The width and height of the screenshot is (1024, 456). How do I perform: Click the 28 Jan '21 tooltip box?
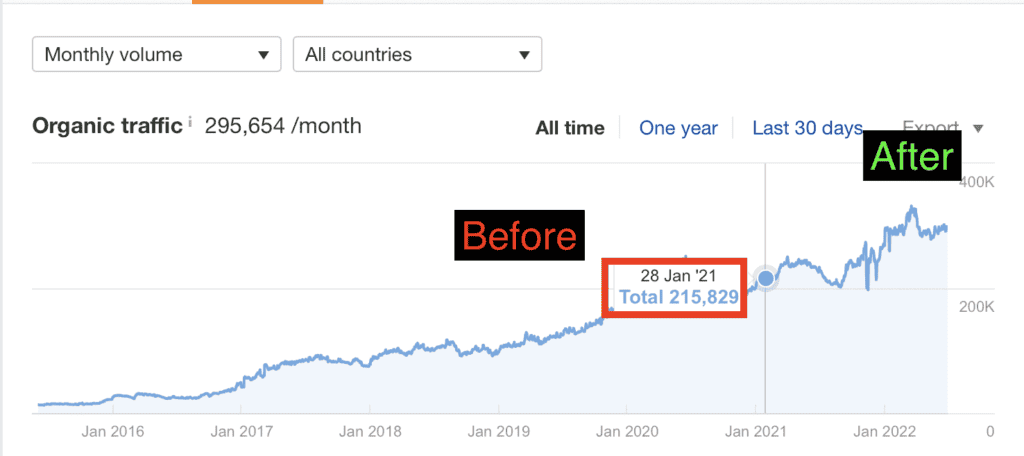pyautogui.click(x=677, y=287)
